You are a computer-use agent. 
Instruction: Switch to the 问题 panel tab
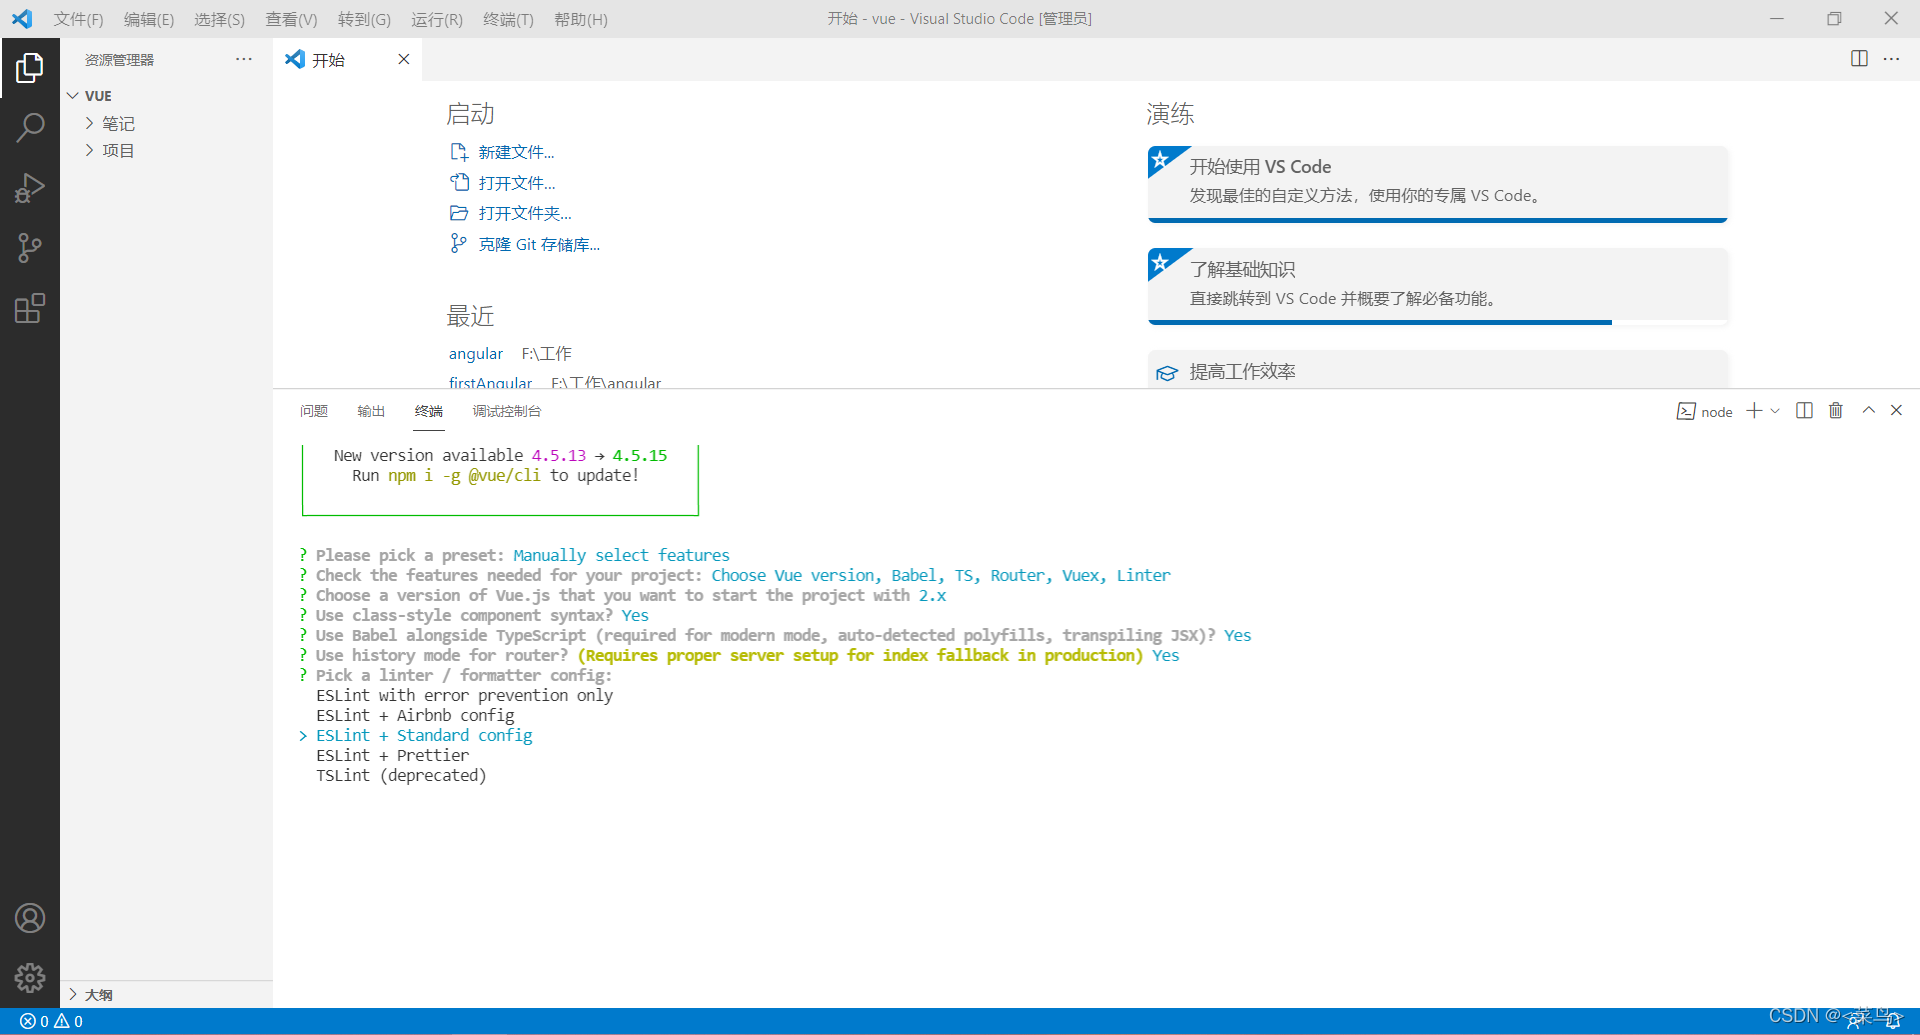314,411
